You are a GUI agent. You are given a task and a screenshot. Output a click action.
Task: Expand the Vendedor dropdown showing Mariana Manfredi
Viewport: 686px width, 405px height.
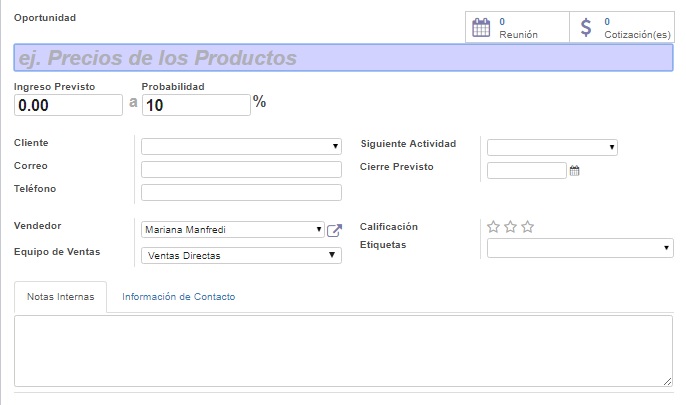233,230
